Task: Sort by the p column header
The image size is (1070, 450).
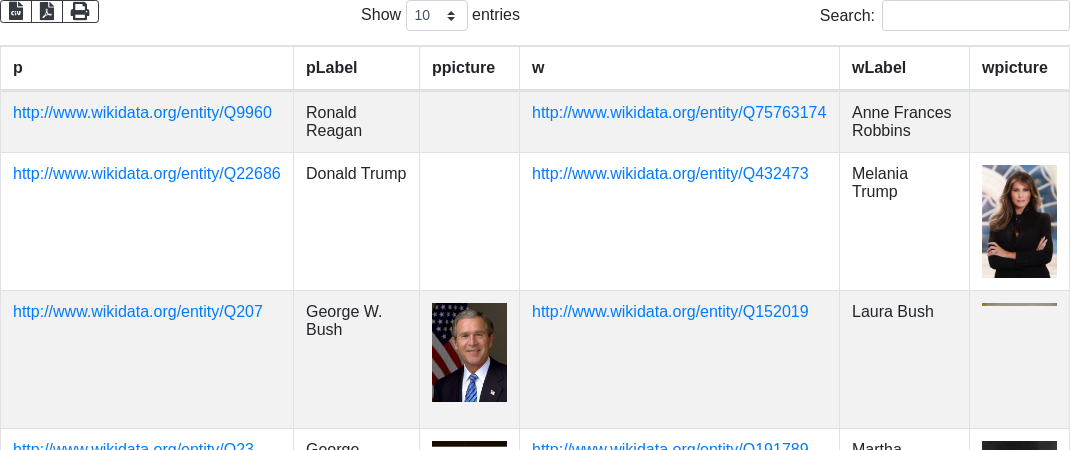Action: coord(147,68)
